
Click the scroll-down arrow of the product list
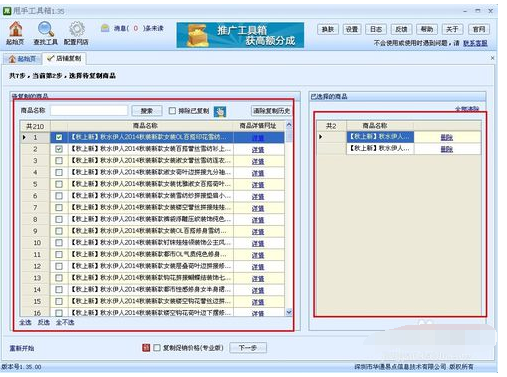pyautogui.click(x=289, y=312)
